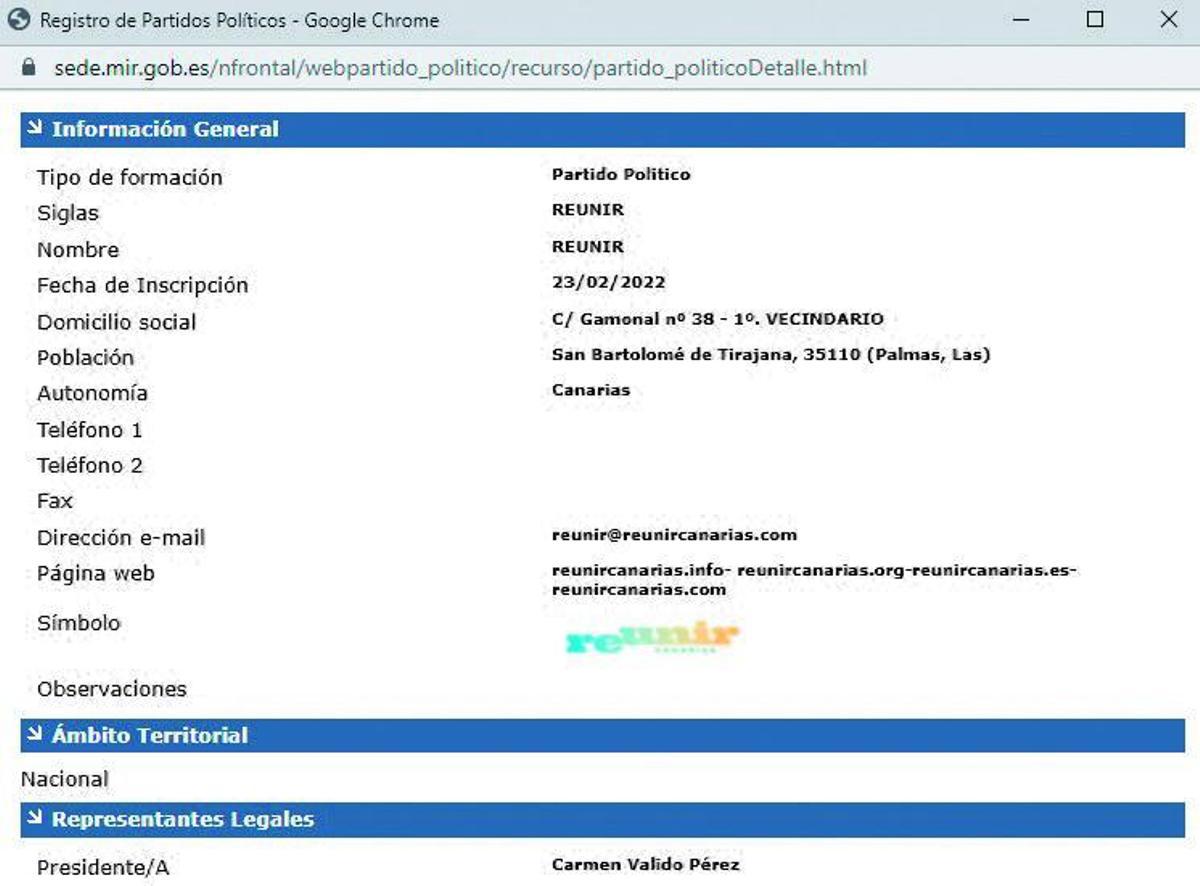Click the Población value San Bartolomé de Tirajana
The image size is (1200, 886).
770,355
